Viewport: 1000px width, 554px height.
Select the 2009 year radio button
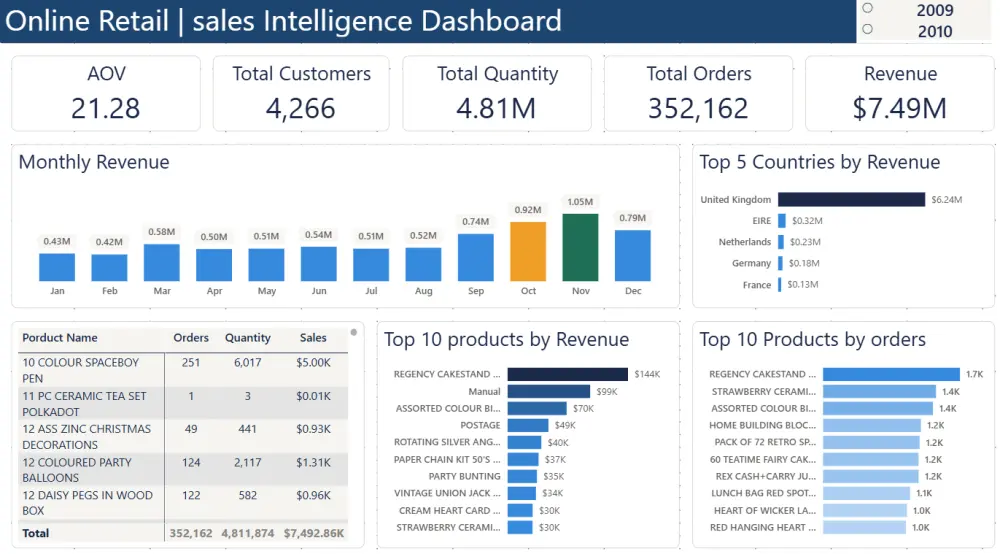867,8
